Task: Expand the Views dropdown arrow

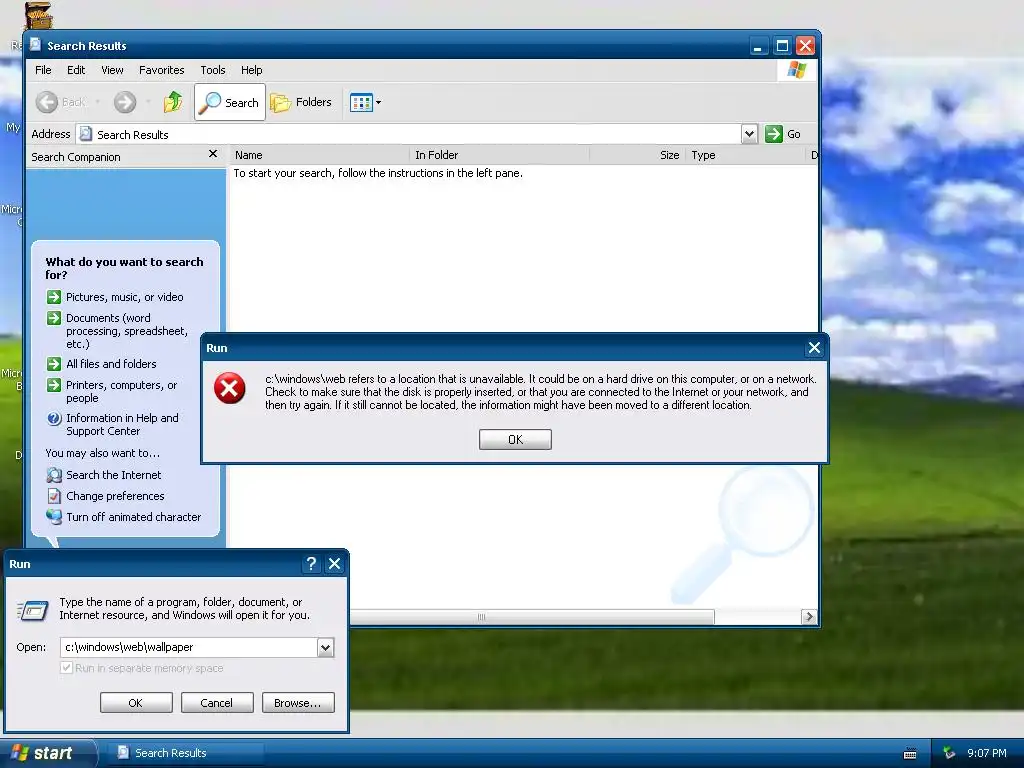Action: pyautogui.click(x=378, y=103)
